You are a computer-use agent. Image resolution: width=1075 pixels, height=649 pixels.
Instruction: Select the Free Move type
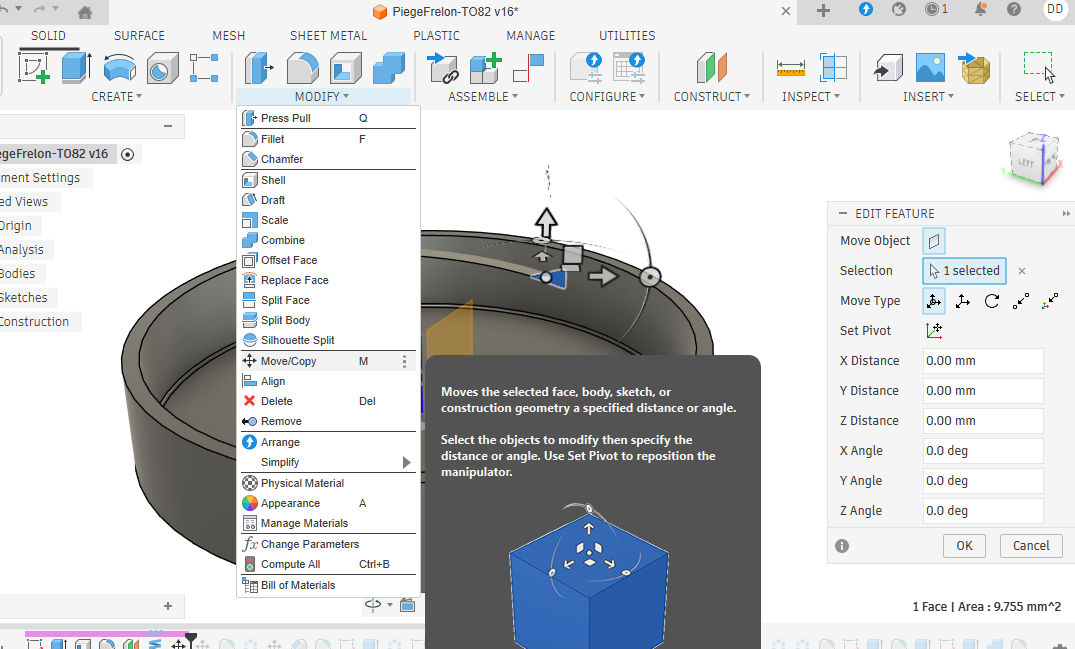[x=934, y=301]
